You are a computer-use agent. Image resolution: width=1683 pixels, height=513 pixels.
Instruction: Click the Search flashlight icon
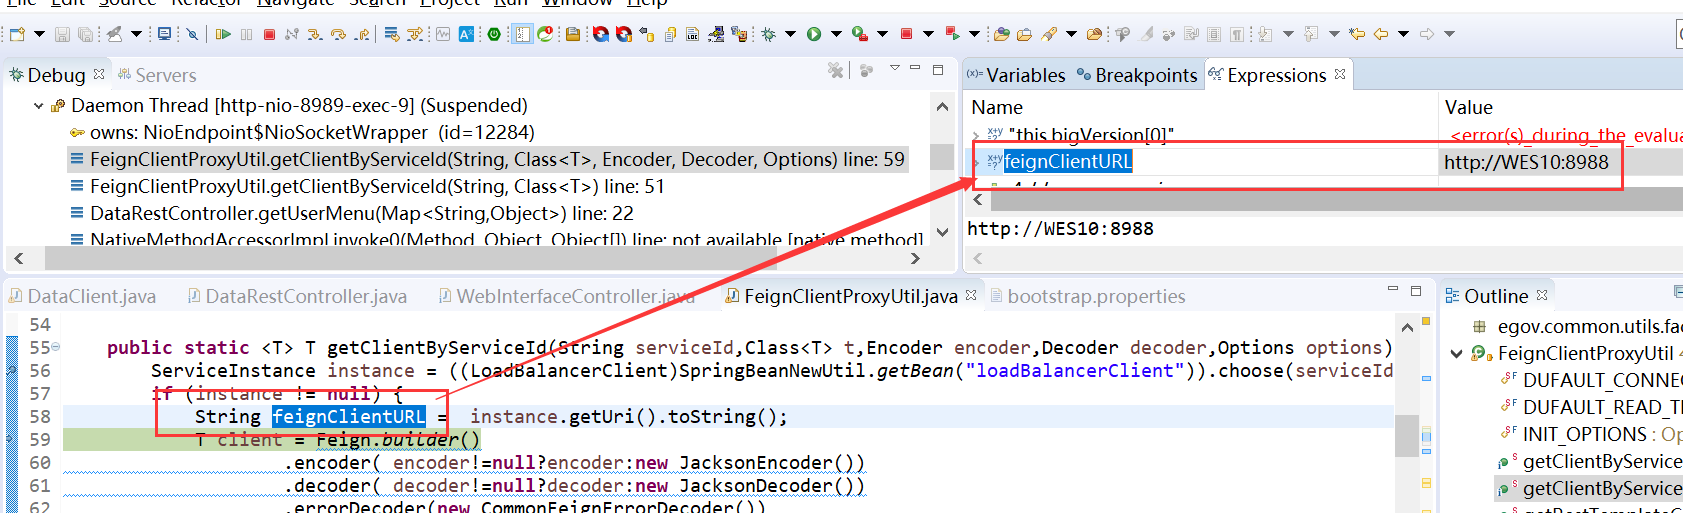(x=1048, y=34)
